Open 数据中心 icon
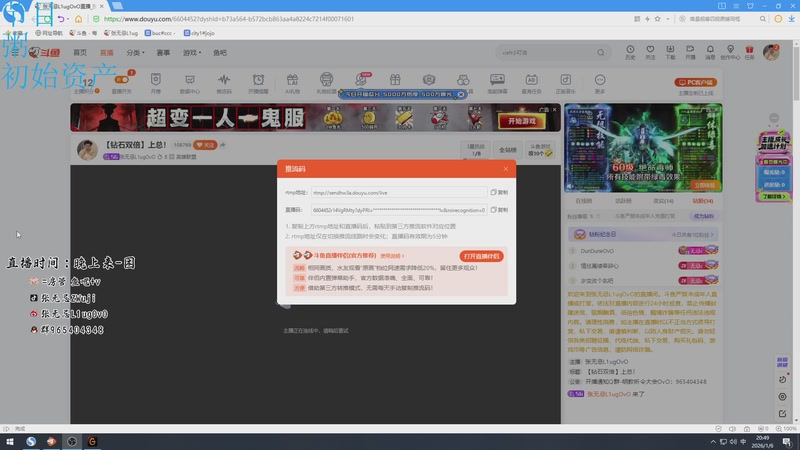 click(x=190, y=83)
